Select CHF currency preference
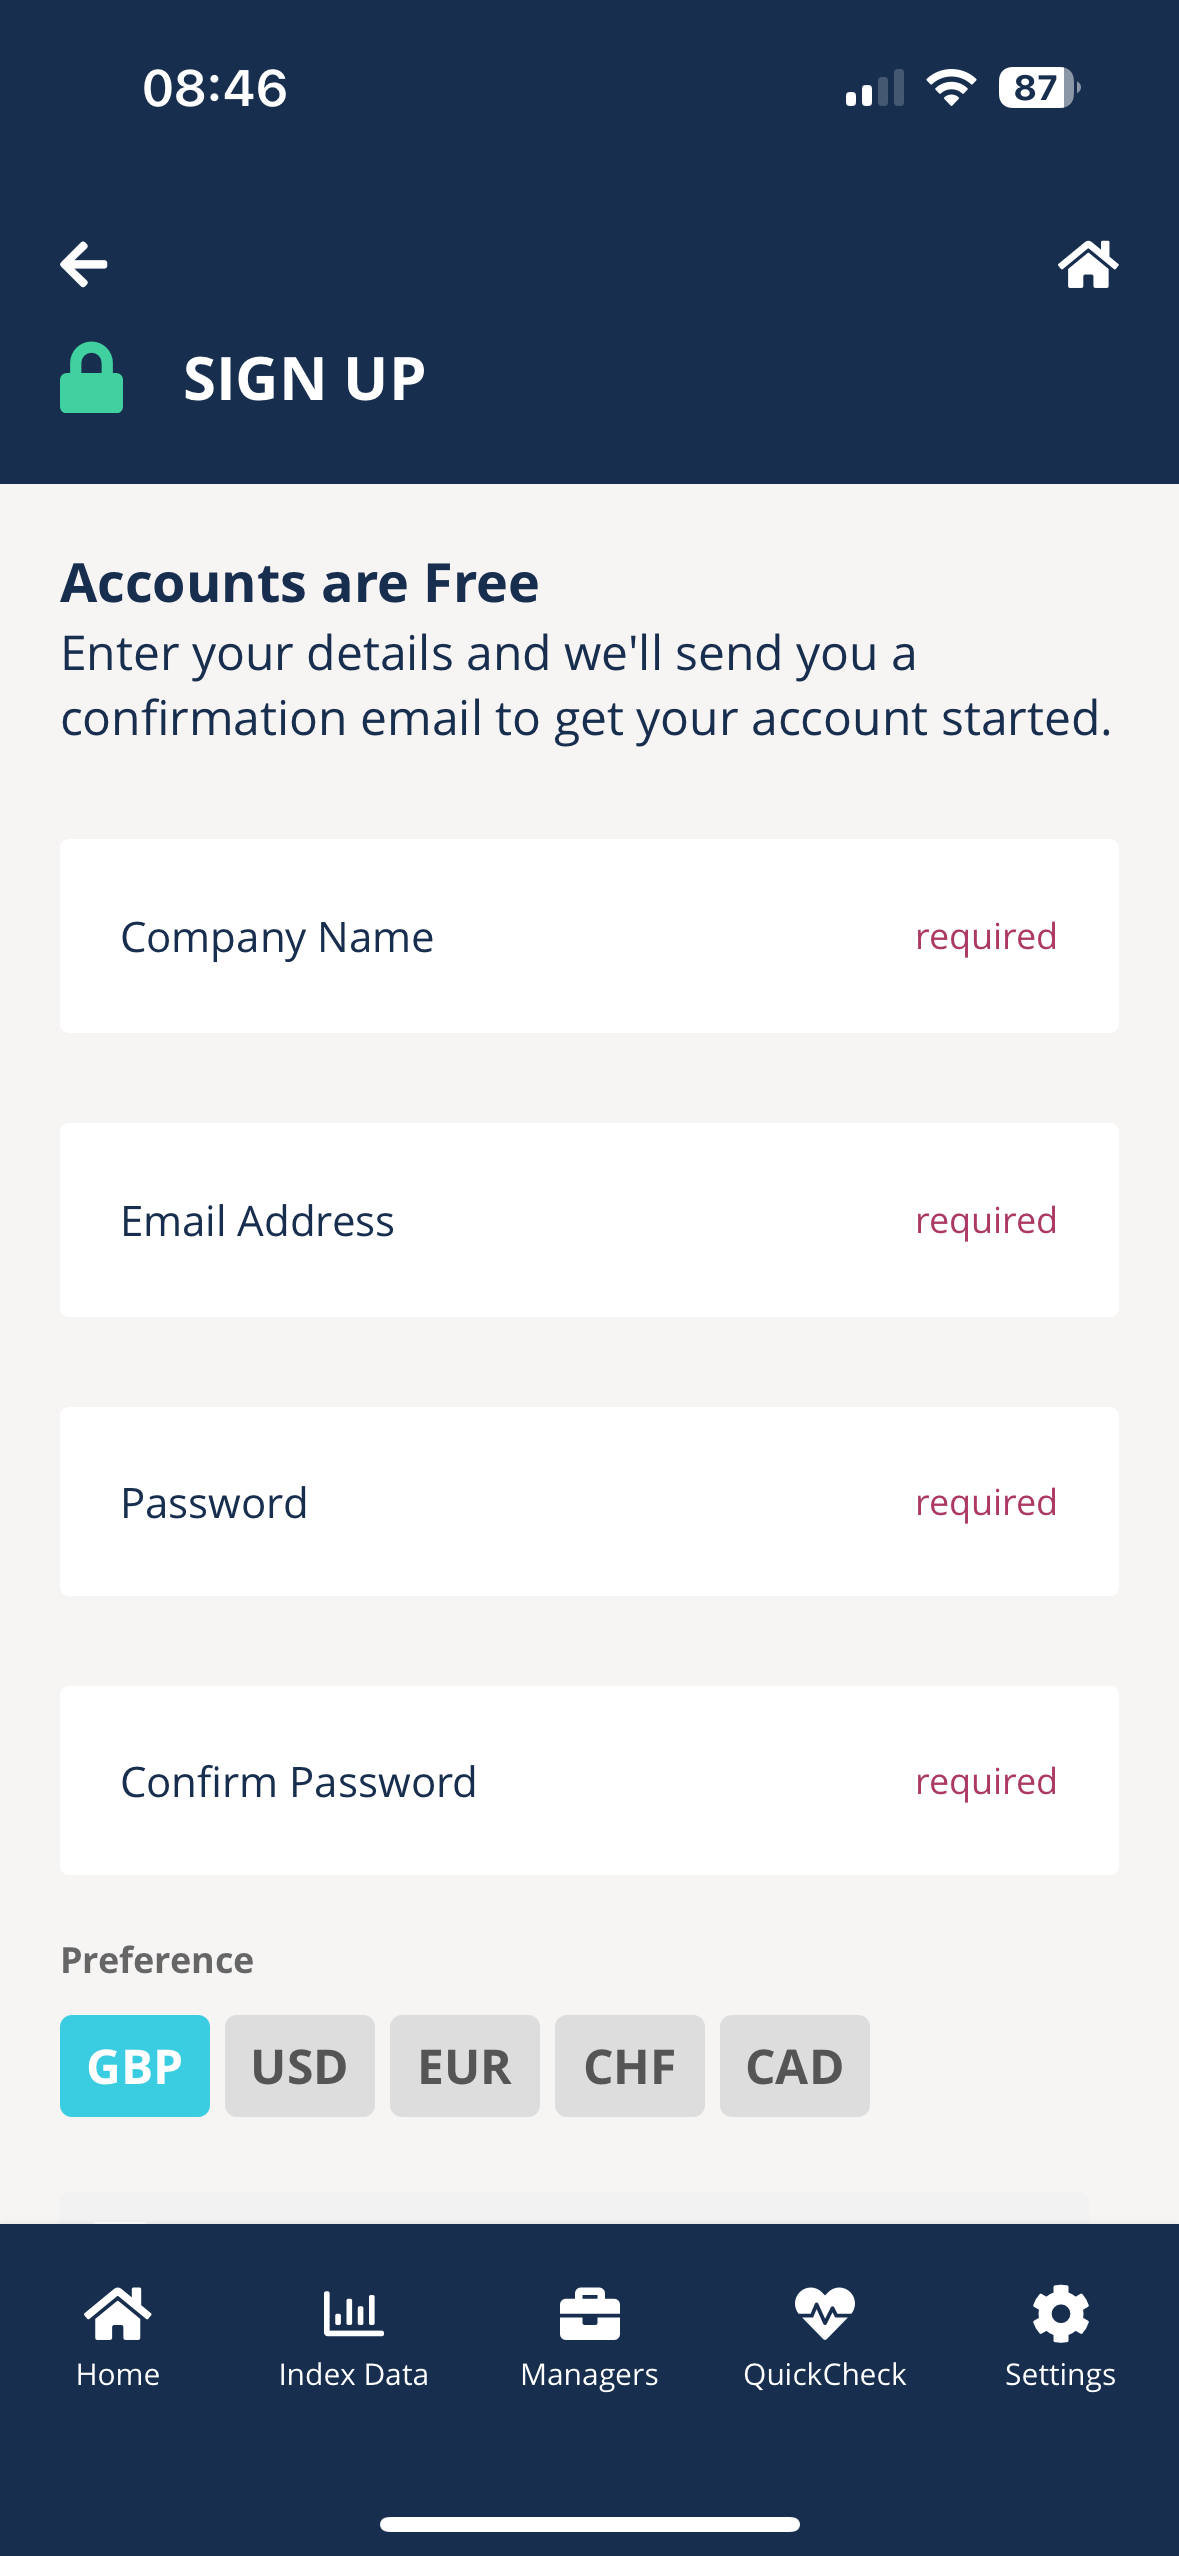The image size is (1179, 2556). 630,2066
